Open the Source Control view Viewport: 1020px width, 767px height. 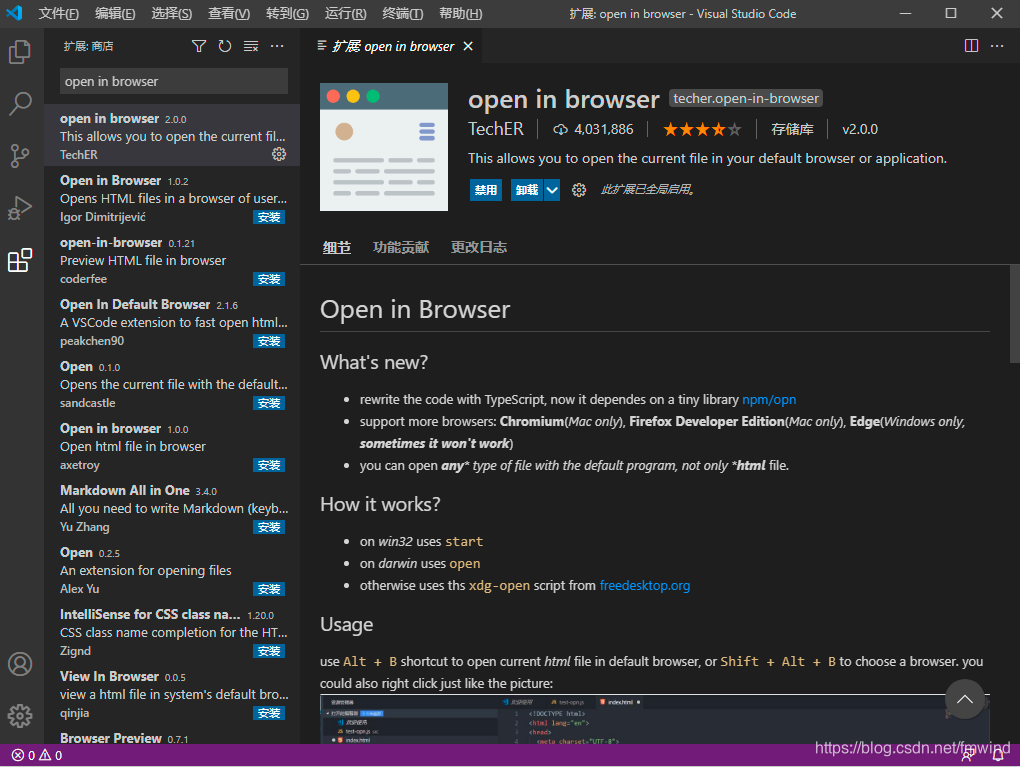20,155
